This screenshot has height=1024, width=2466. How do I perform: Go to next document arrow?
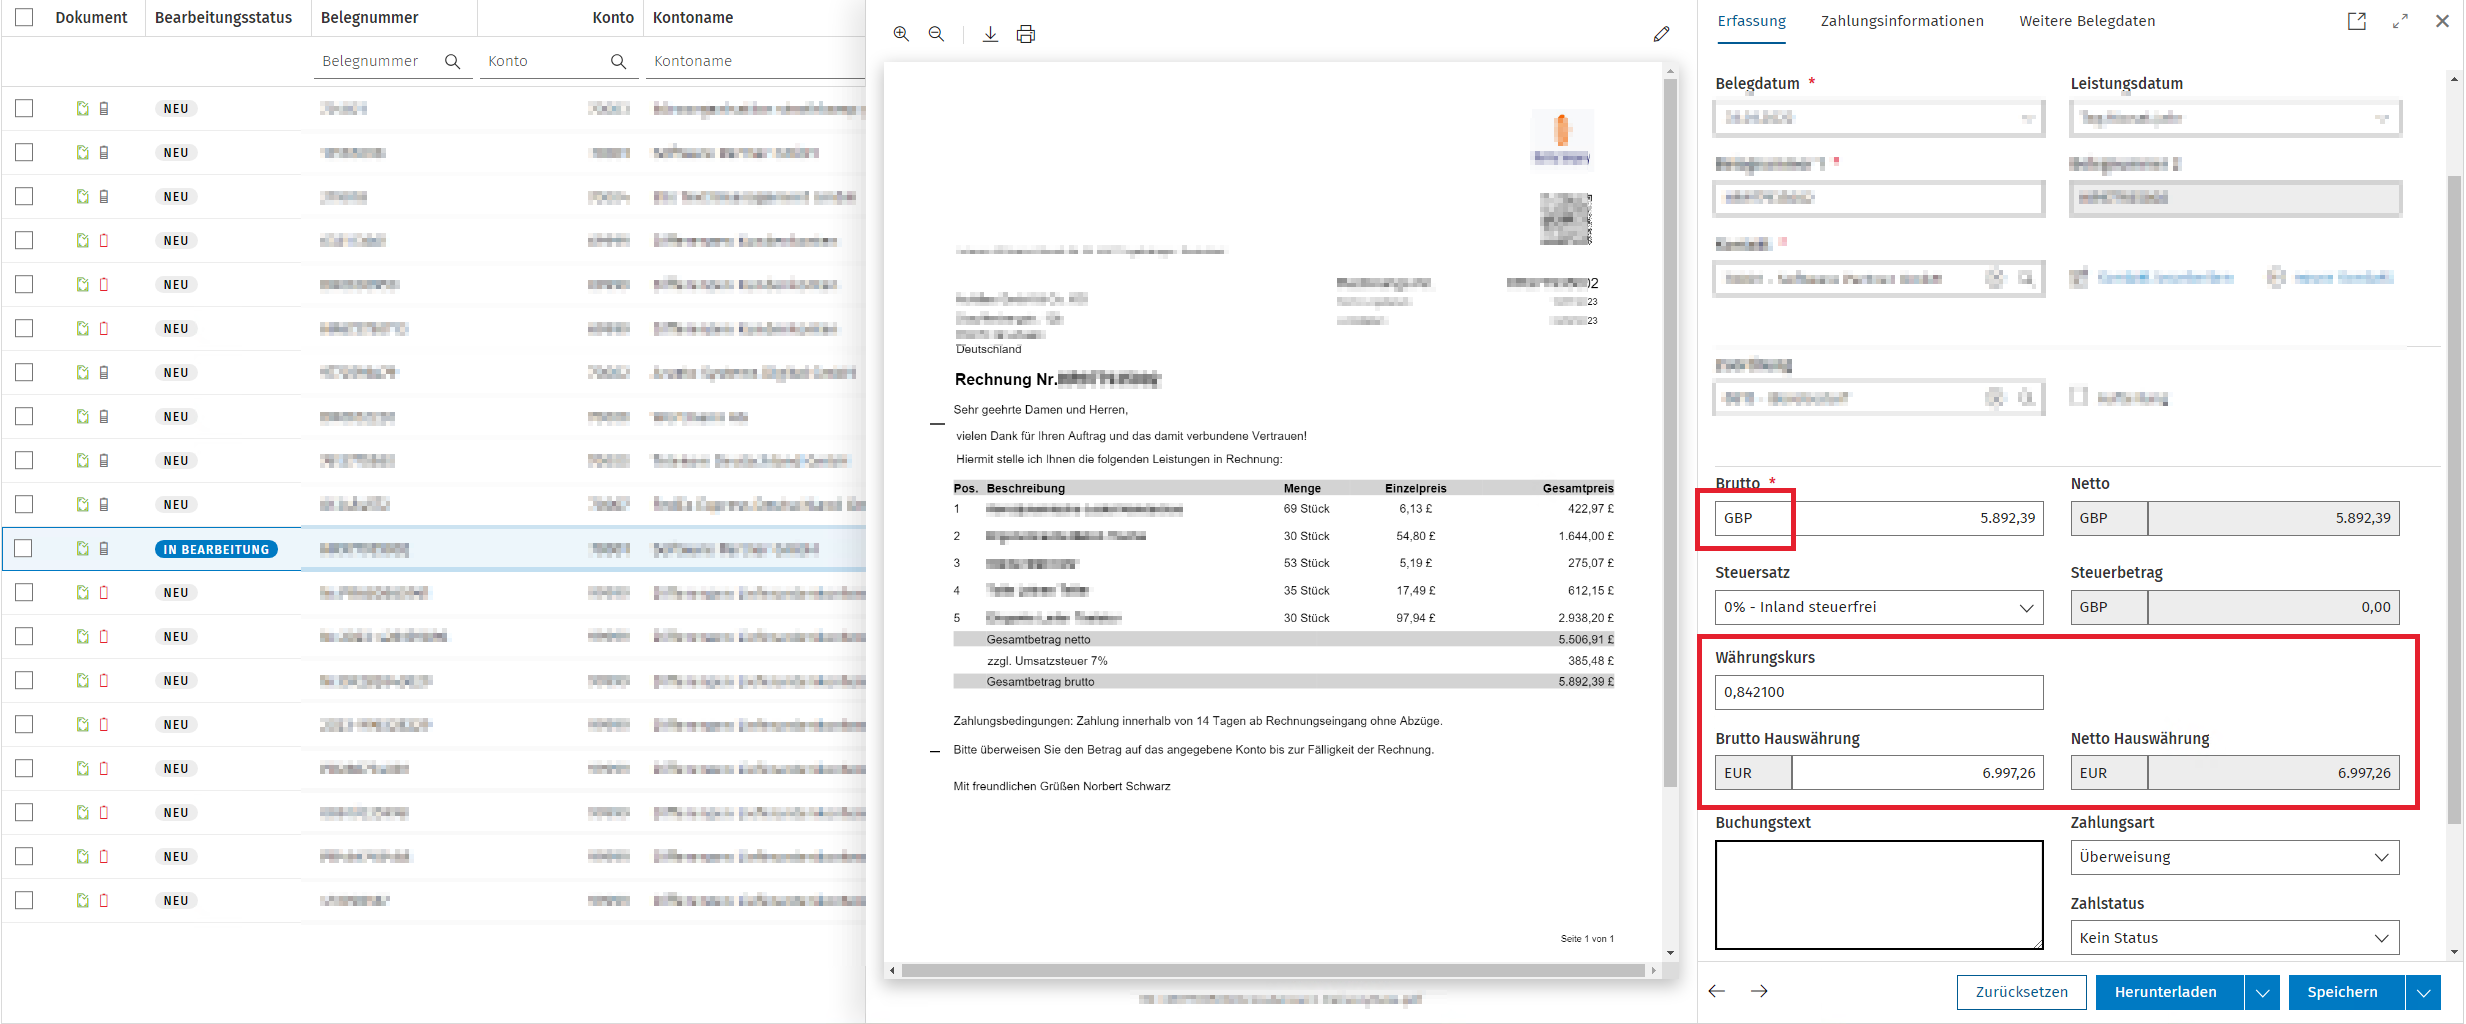tap(1760, 991)
